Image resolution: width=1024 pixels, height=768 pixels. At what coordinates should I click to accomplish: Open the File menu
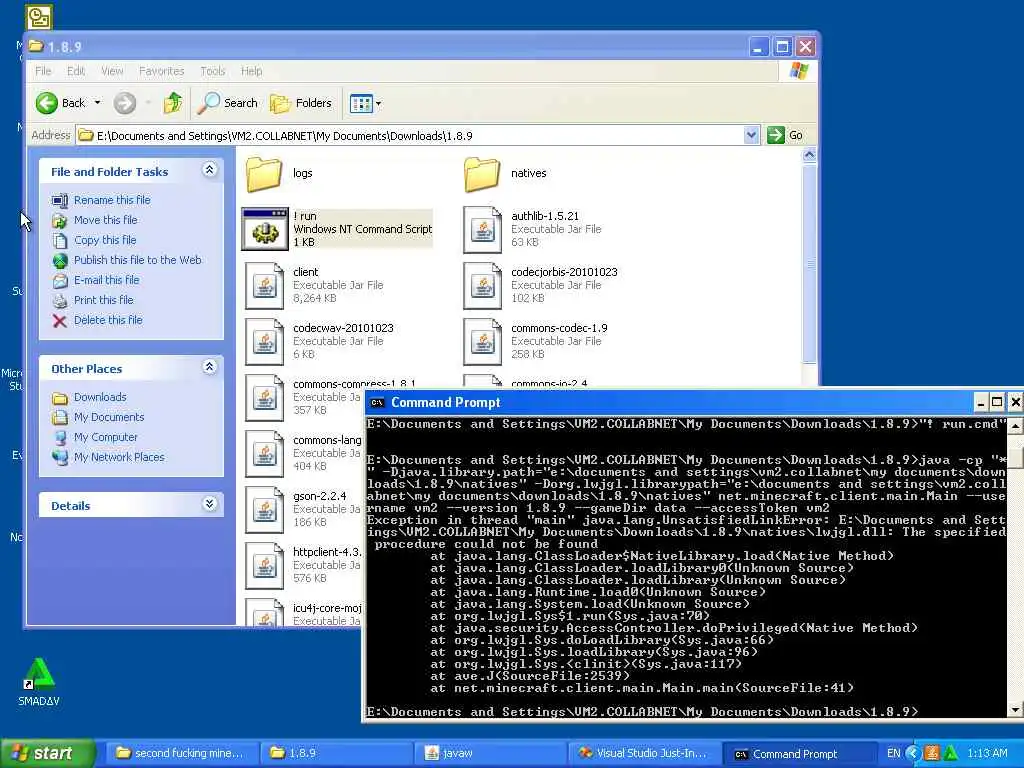[43, 71]
